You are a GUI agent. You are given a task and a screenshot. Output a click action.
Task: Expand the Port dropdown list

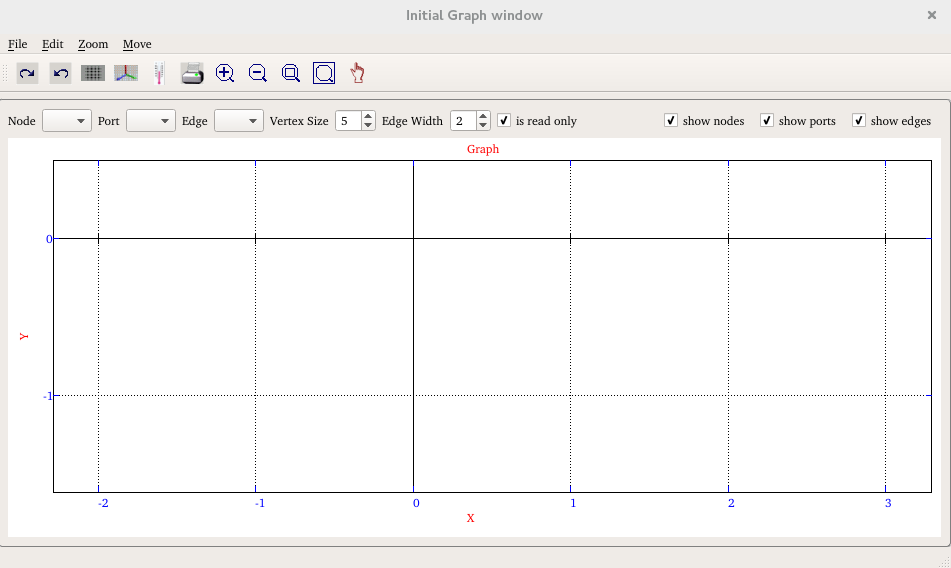click(151, 121)
